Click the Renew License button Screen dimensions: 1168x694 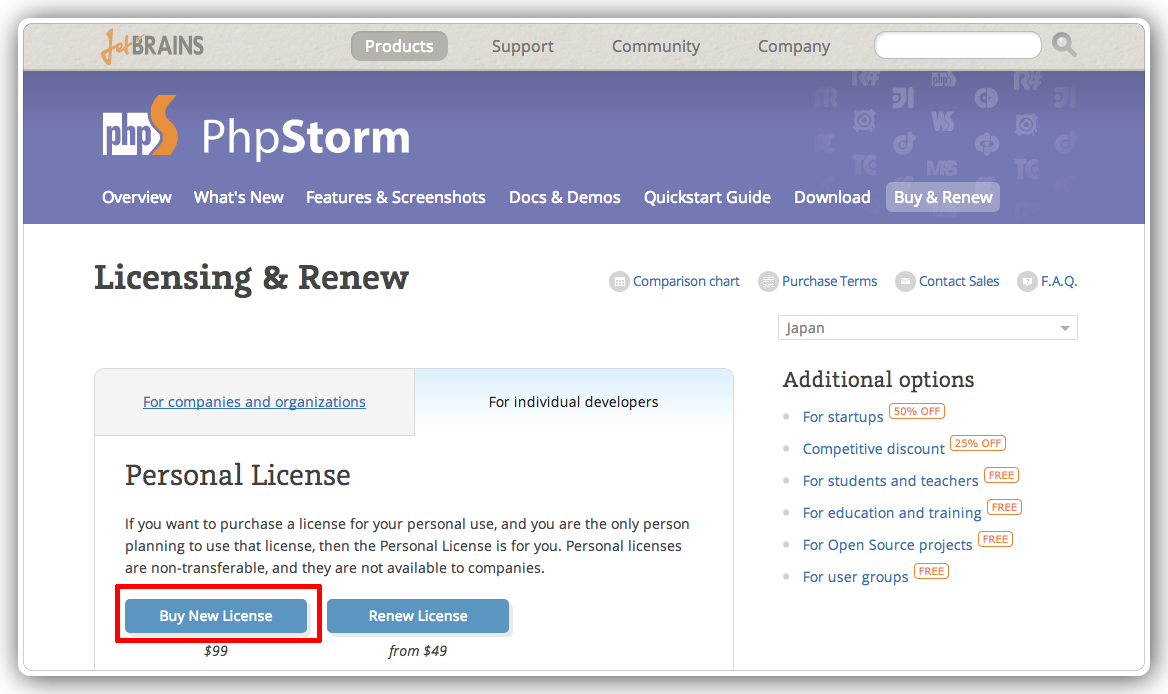click(418, 616)
